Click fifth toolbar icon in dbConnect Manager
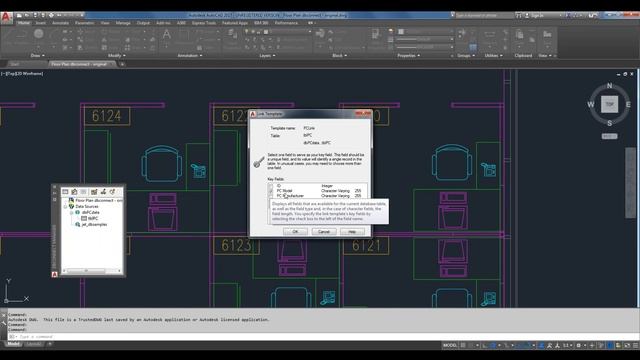Viewport: 640px width, 360px height. 103,192
